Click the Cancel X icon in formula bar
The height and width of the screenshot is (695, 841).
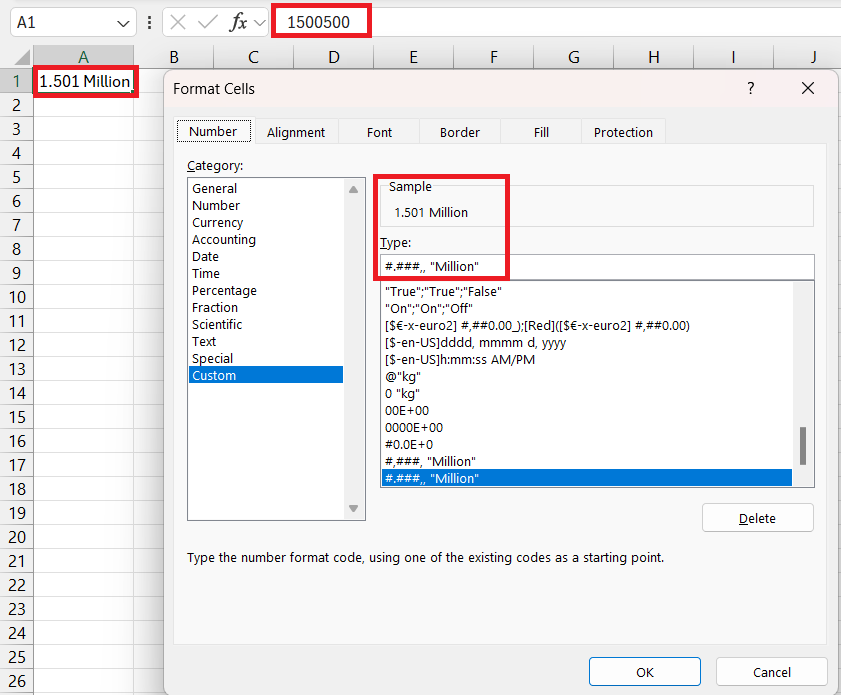177,22
